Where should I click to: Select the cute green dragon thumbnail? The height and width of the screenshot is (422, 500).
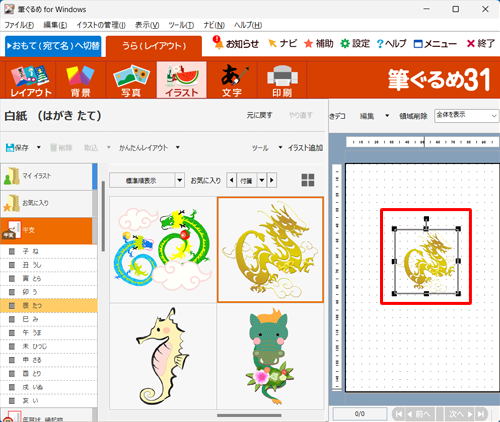270,356
